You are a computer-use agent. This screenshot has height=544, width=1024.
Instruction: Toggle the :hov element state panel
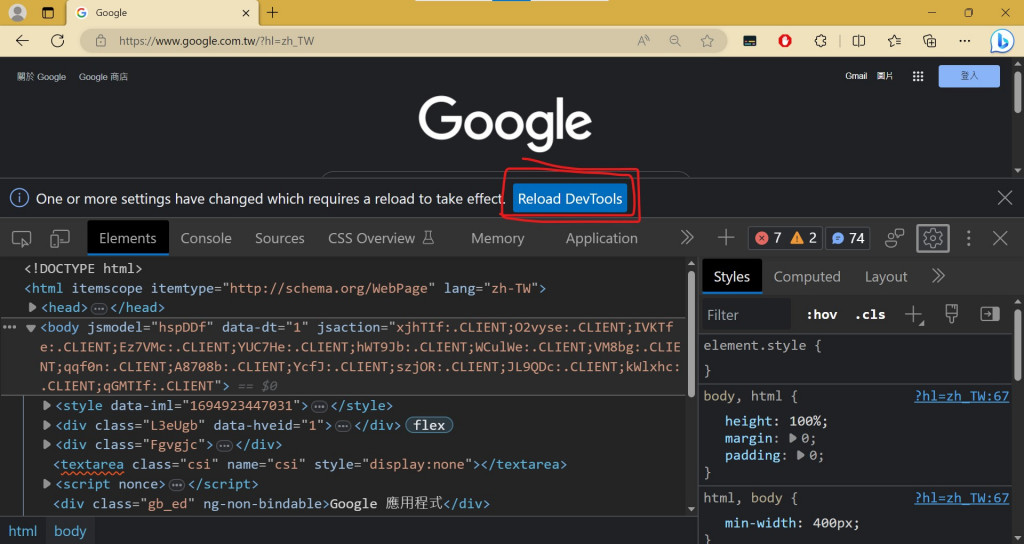click(x=821, y=315)
